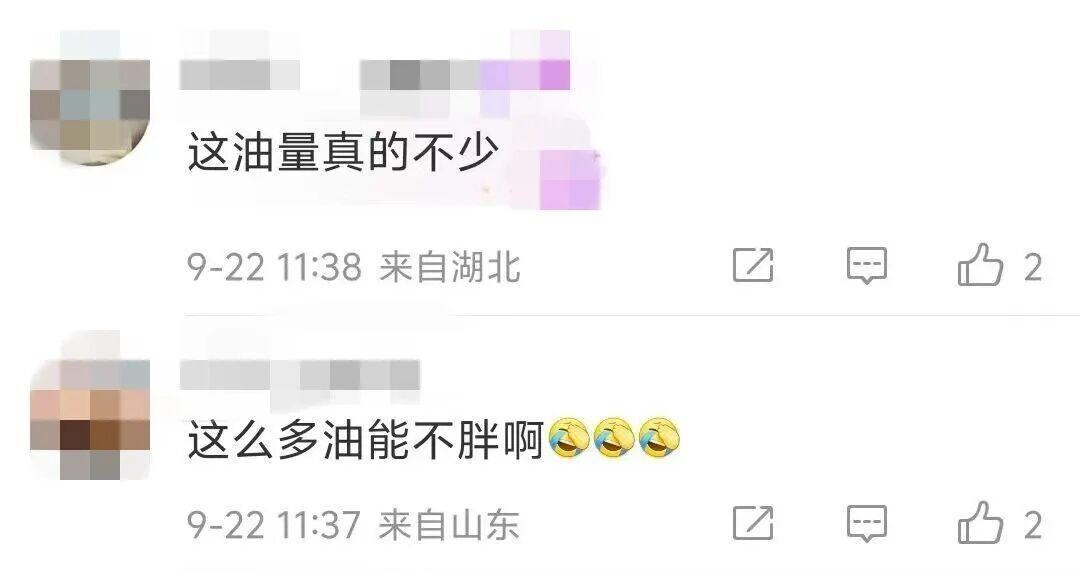Click the blurred username above '这油量真的不少'
This screenshot has width=1080, height=571.
point(240,74)
